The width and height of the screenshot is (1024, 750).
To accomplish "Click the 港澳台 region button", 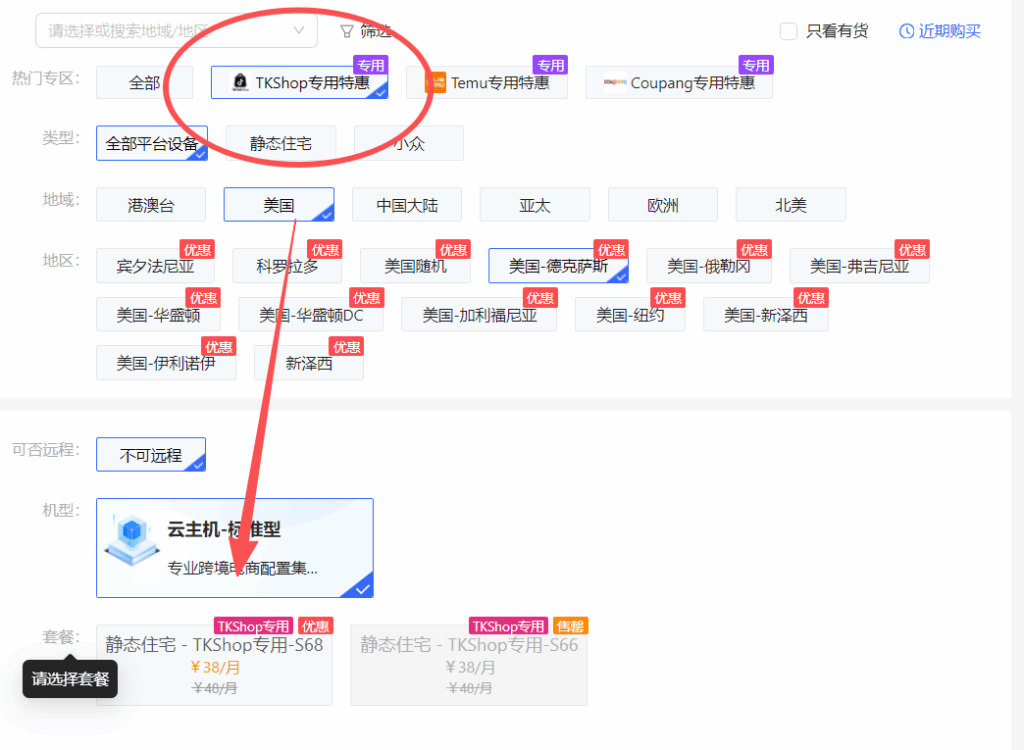I will 150,204.
